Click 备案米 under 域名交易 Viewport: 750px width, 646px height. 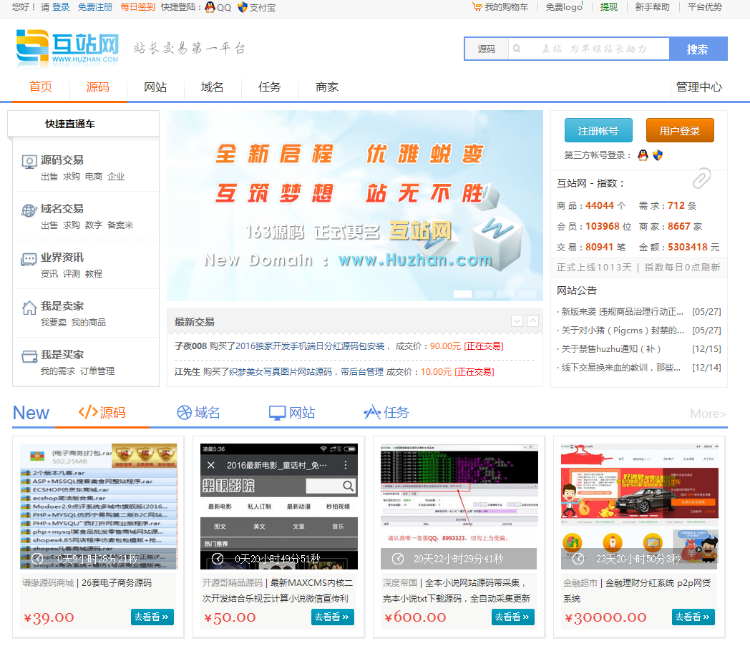click(120, 225)
